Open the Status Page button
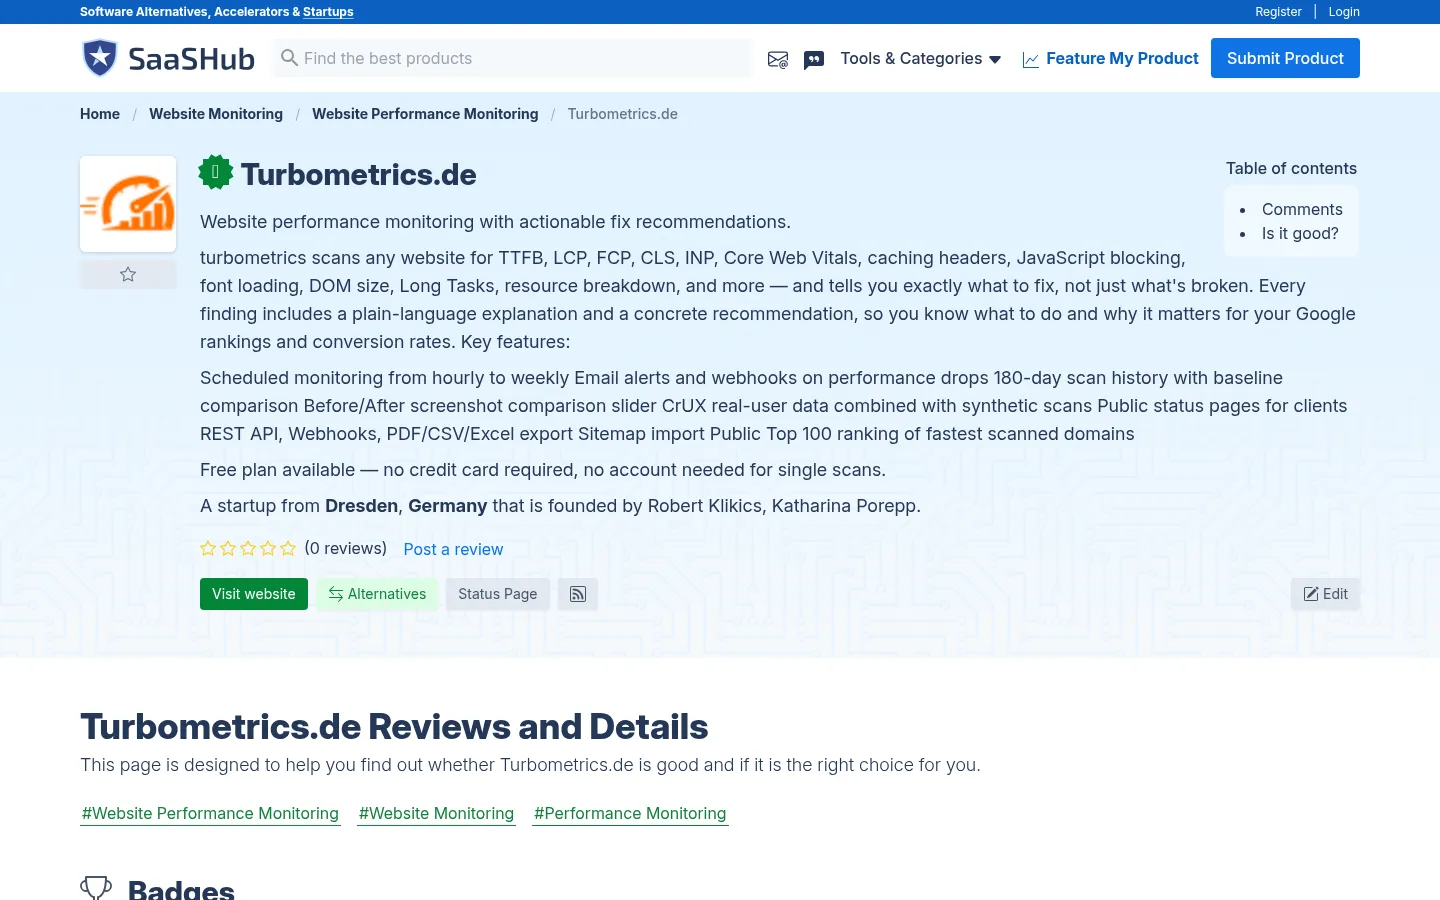 (x=497, y=594)
